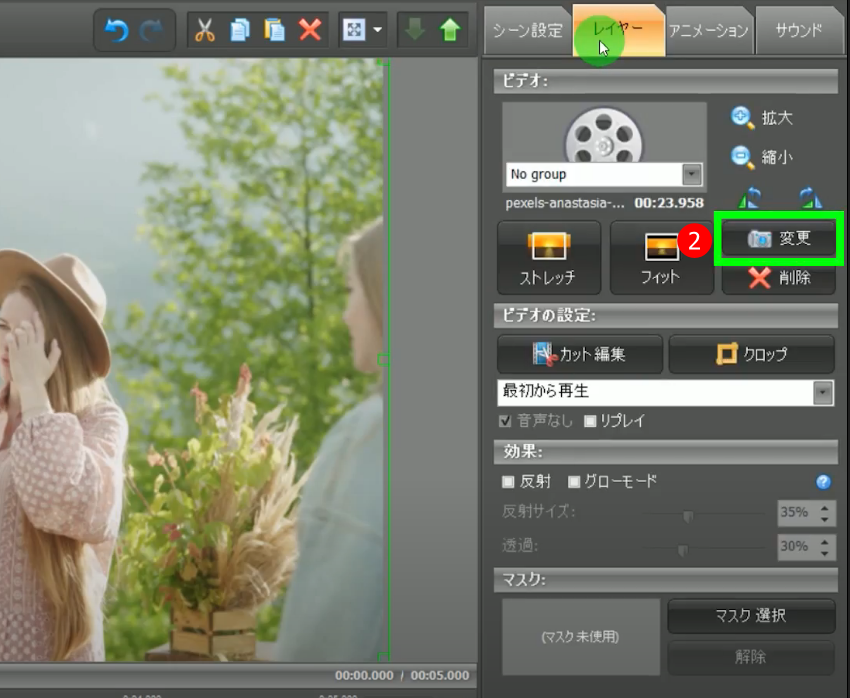Open the No group dropdown
The image size is (850, 698).
pyautogui.click(x=691, y=175)
